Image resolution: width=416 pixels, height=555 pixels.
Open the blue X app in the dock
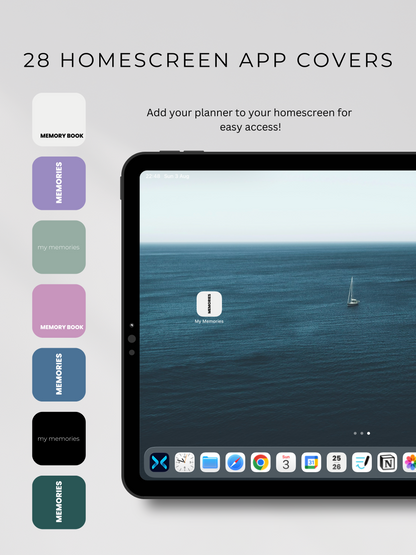pyautogui.click(x=159, y=462)
